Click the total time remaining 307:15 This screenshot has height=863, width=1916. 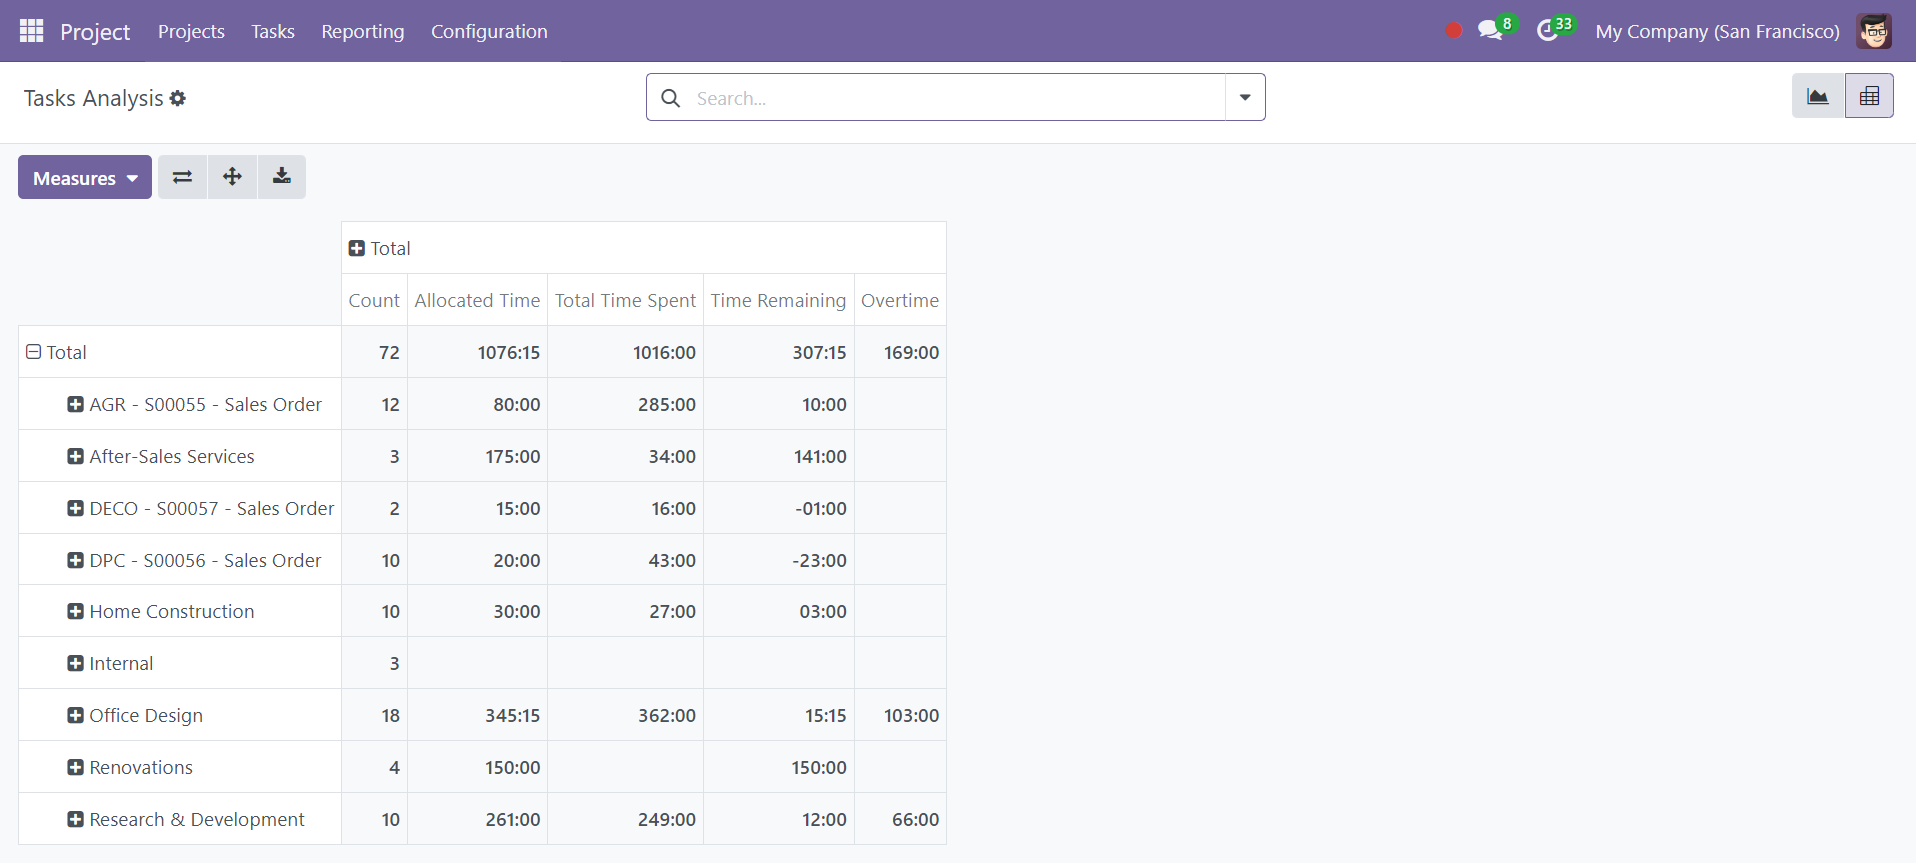click(x=778, y=352)
